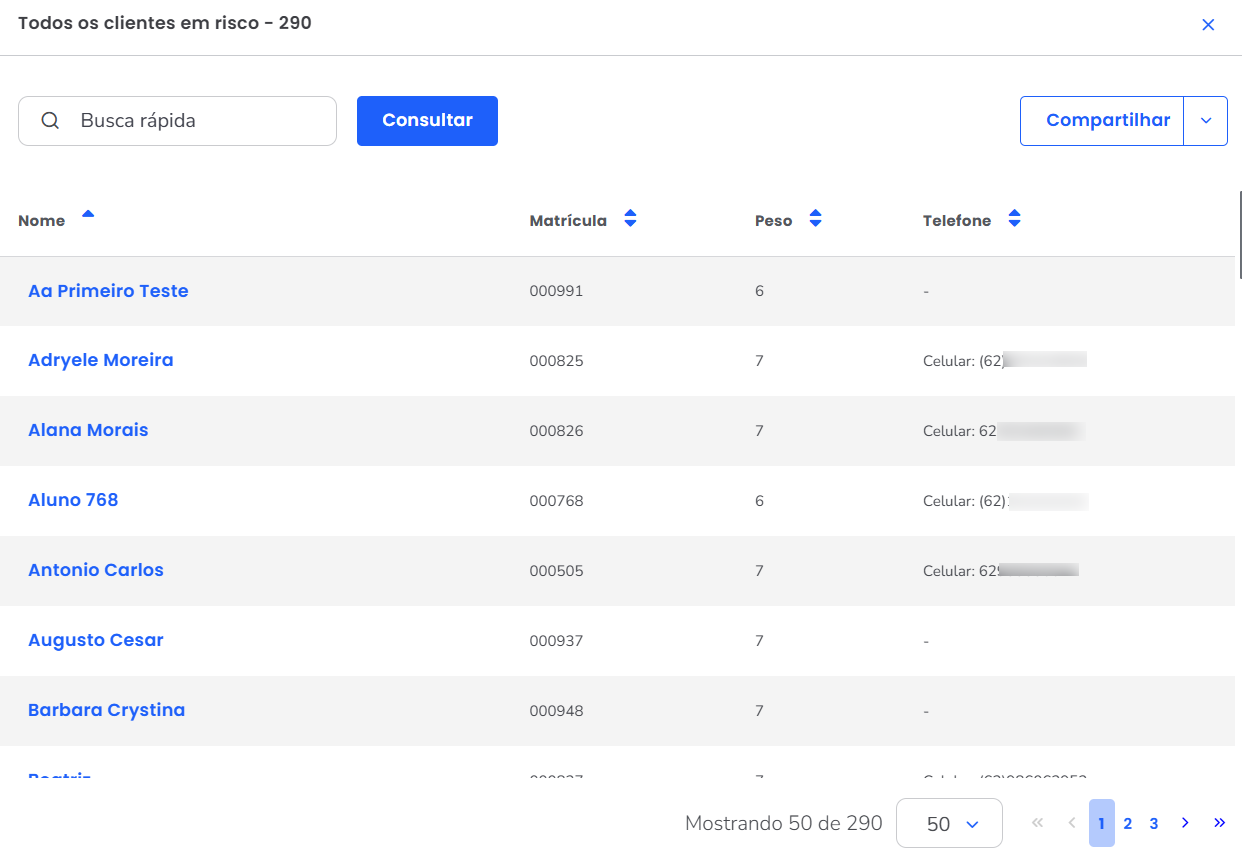The width and height of the screenshot is (1242, 865).
Task: Open the 50 per page dropdown
Action: click(949, 824)
